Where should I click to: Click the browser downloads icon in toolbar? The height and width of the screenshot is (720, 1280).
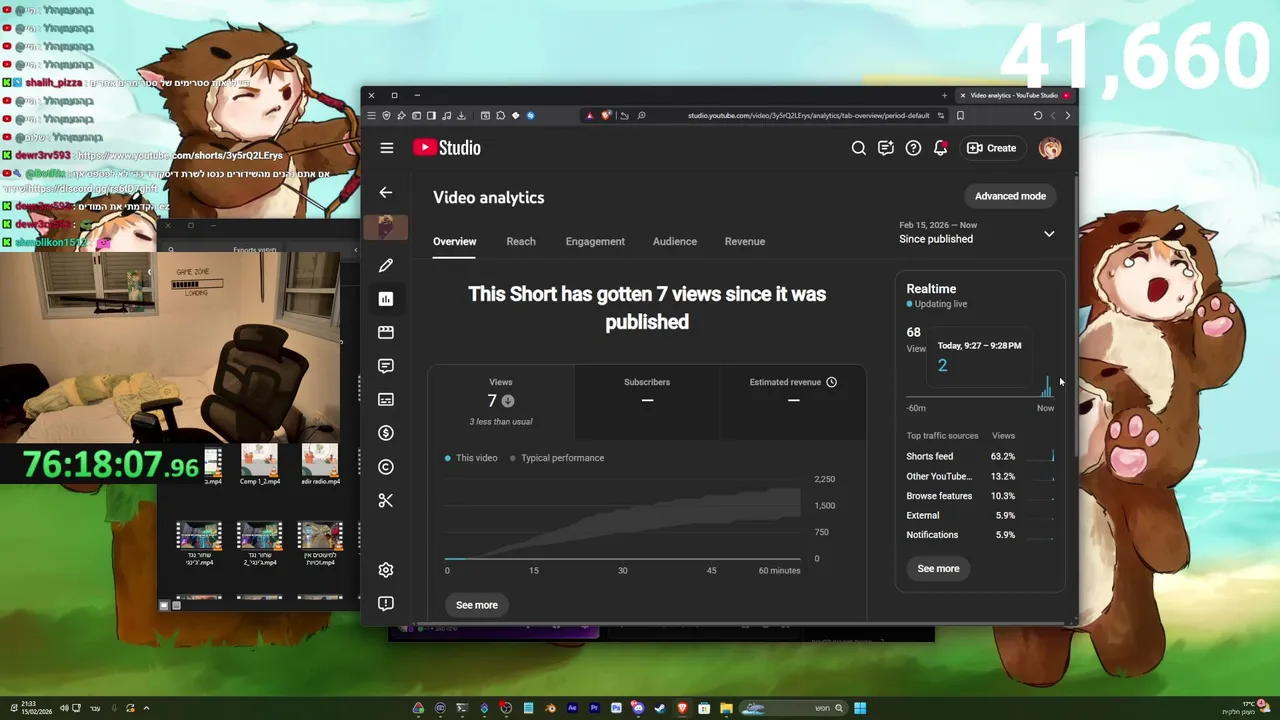461,115
